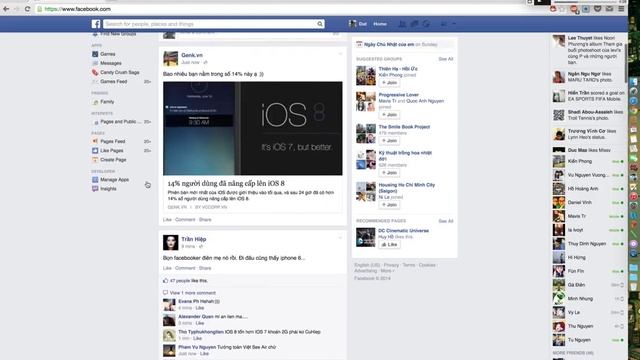Open the More dropdown in footer links
640x360 pixels.
(387, 271)
